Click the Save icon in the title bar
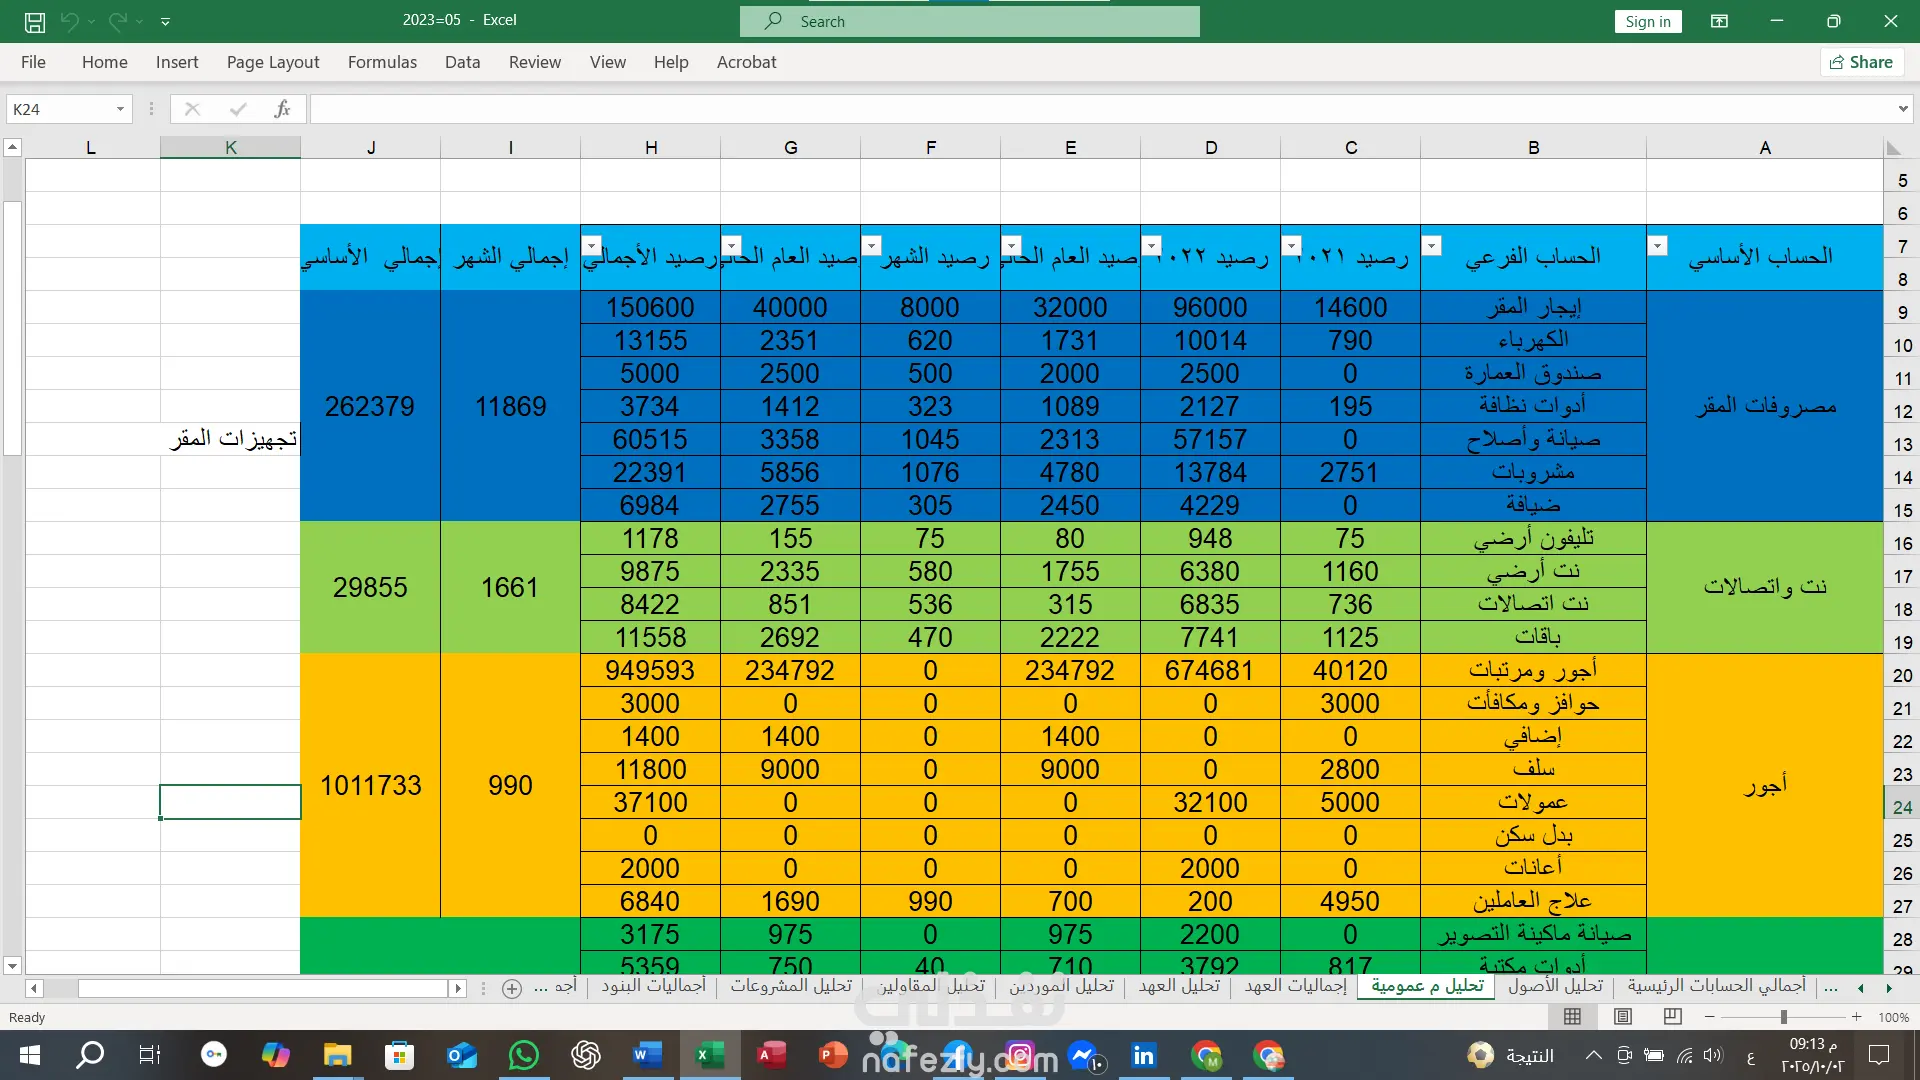The image size is (1920, 1080). (x=35, y=21)
